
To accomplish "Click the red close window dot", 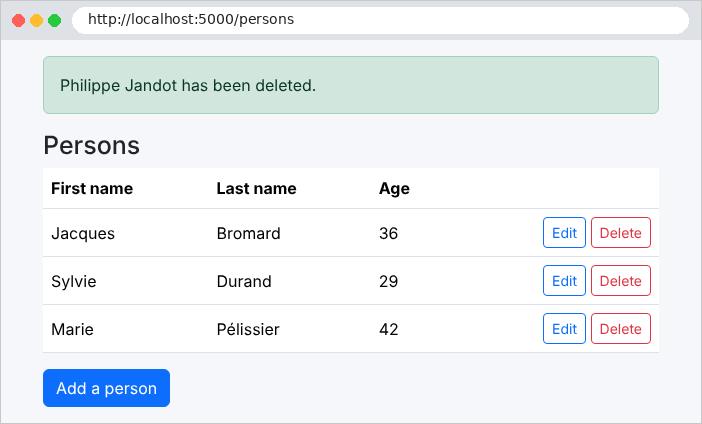I will click(x=18, y=20).
